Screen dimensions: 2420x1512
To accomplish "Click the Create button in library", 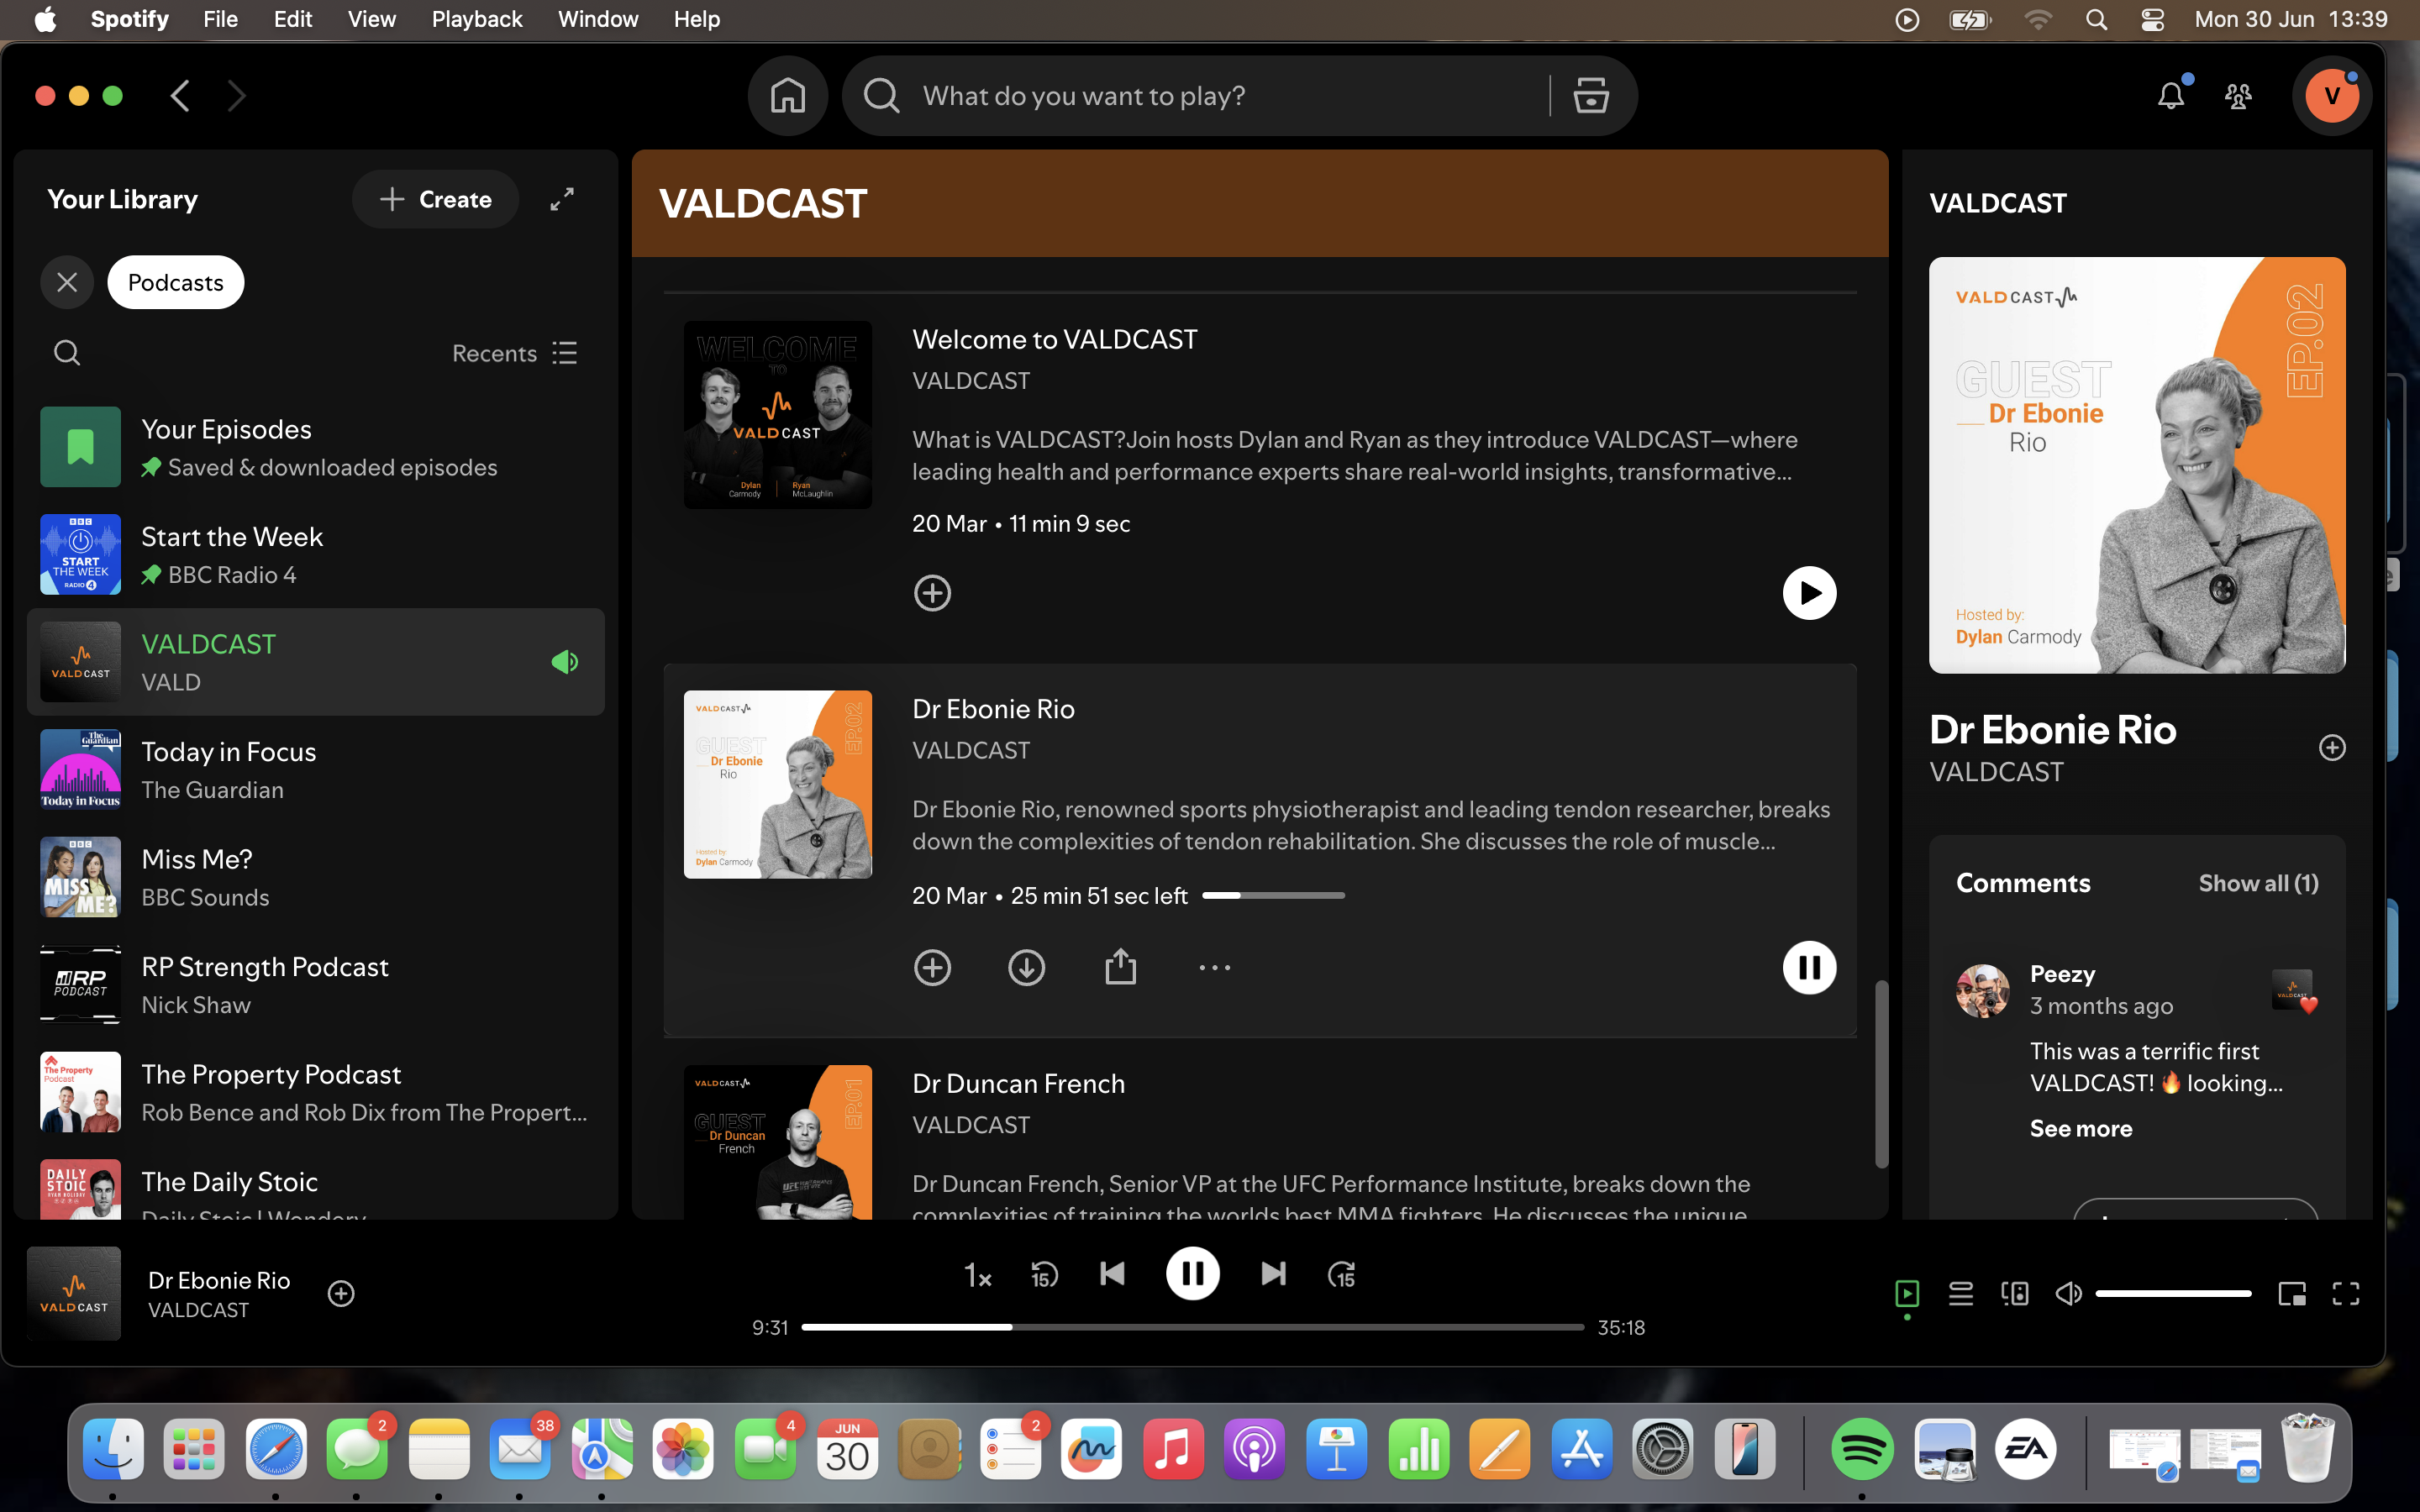I will [x=435, y=199].
